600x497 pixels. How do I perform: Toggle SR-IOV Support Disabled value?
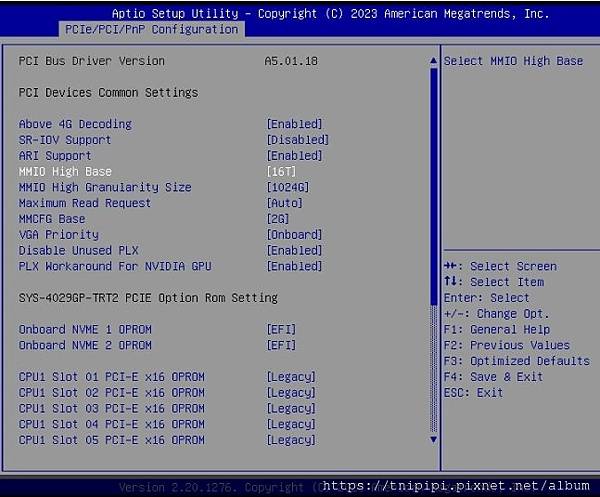coord(297,140)
